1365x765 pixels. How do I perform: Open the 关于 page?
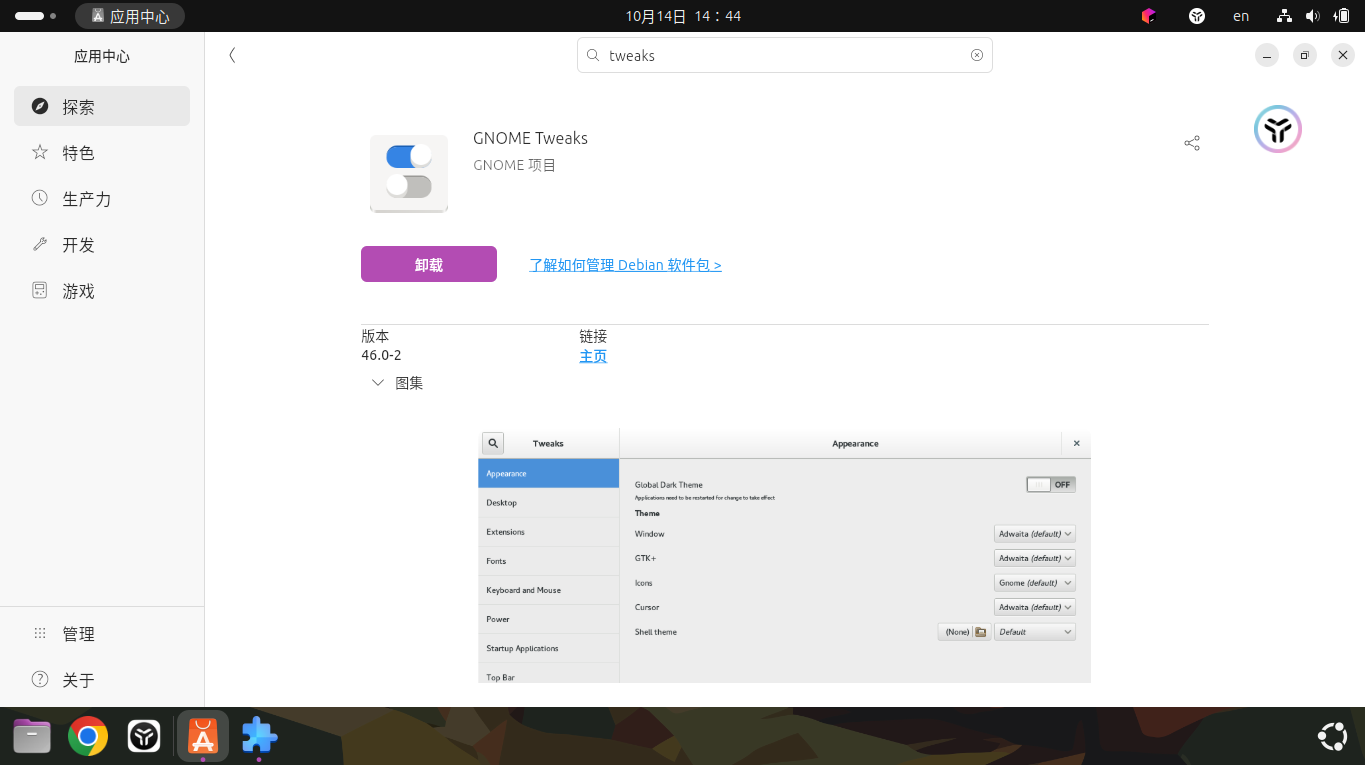(102, 679)
